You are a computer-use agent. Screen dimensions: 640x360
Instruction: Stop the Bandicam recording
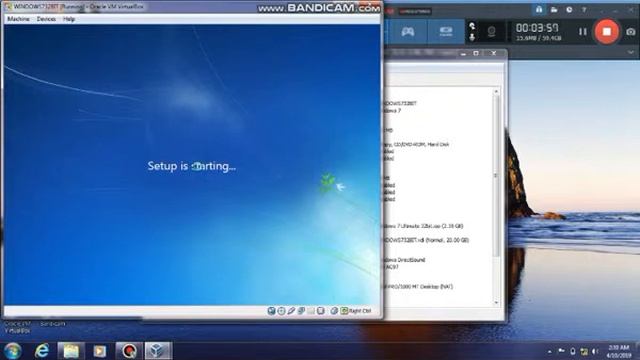(x=607, y=31)
